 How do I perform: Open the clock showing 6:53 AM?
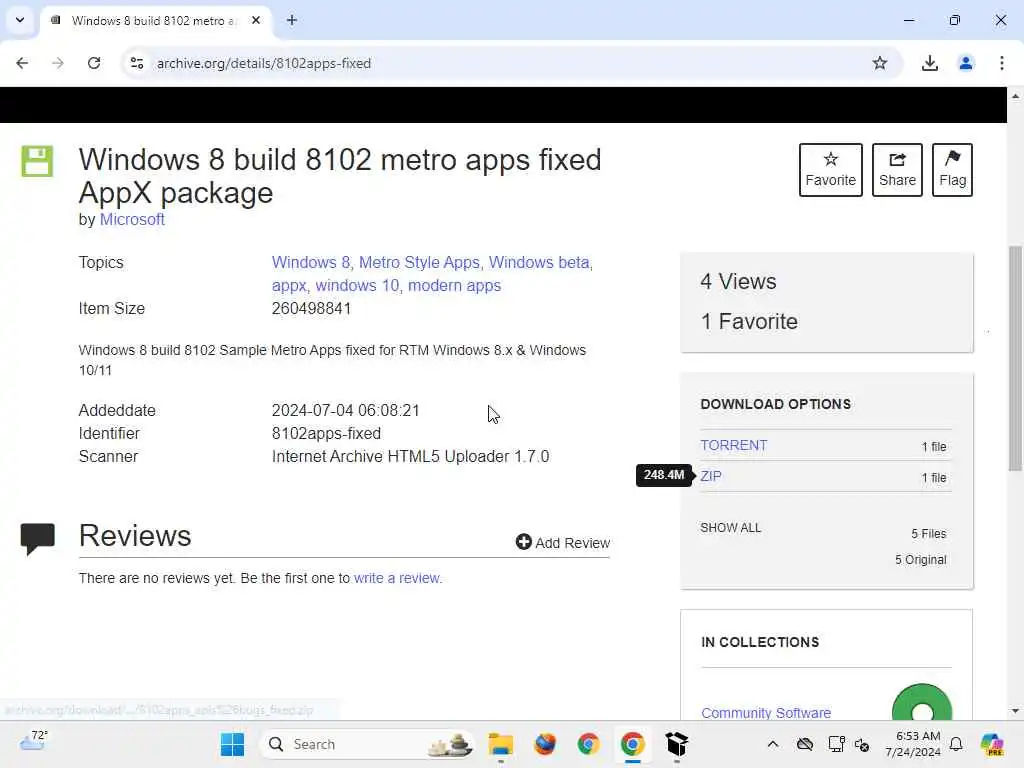click(913, 744)
